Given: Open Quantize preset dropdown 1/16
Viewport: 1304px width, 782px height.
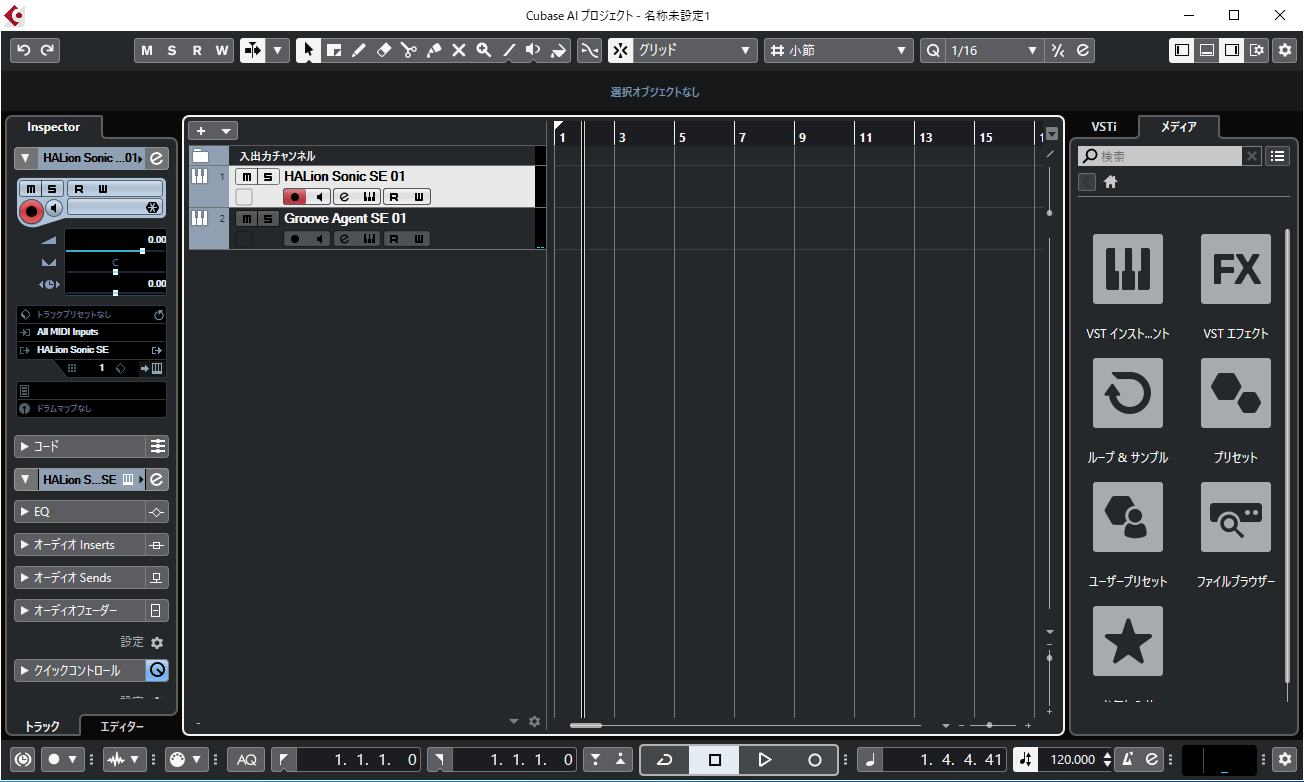Looking at the screenshot, I should tap(994, 50).
